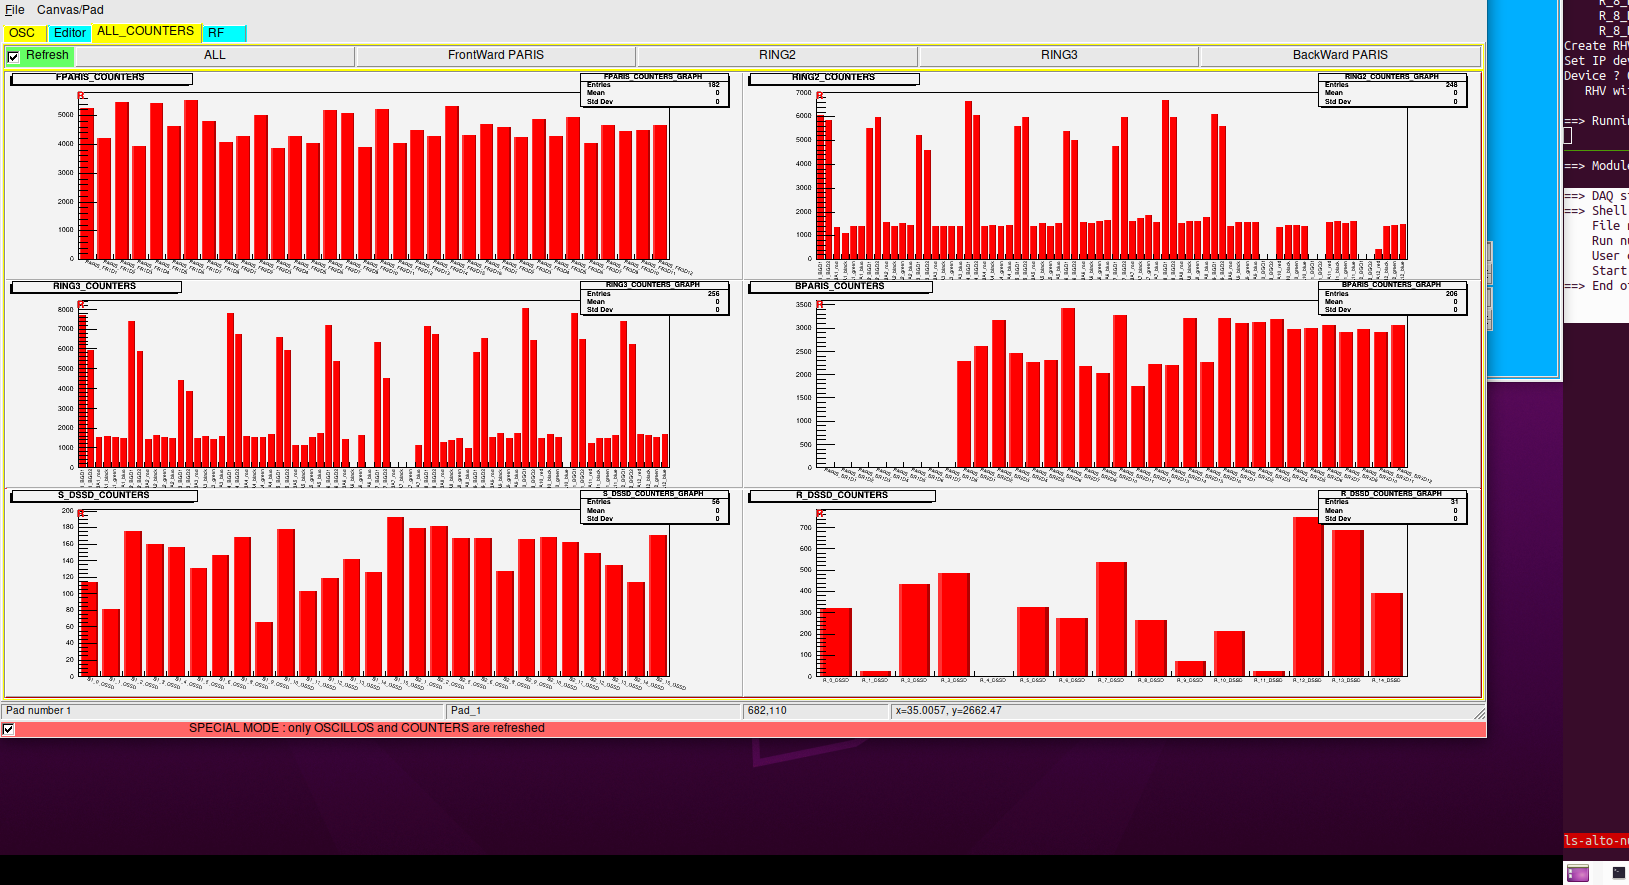Open the file manager icon in taskbar
1629x885 pixels.
click(x=1578, y=873)
